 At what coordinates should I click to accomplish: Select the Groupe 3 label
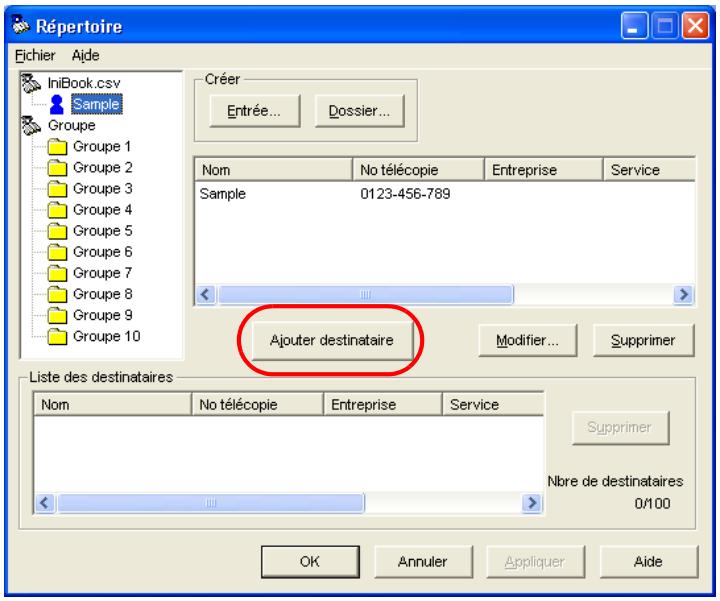tap(102, 189)
